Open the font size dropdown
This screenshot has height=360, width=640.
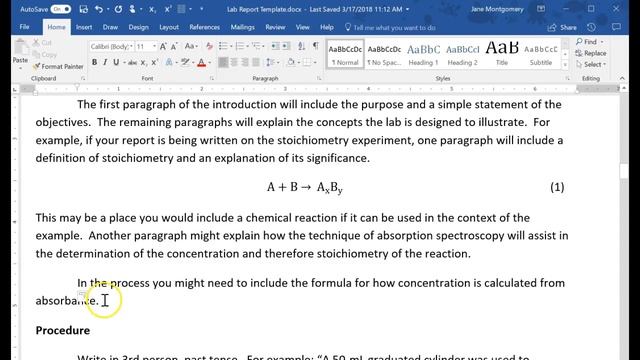point(154,47)
